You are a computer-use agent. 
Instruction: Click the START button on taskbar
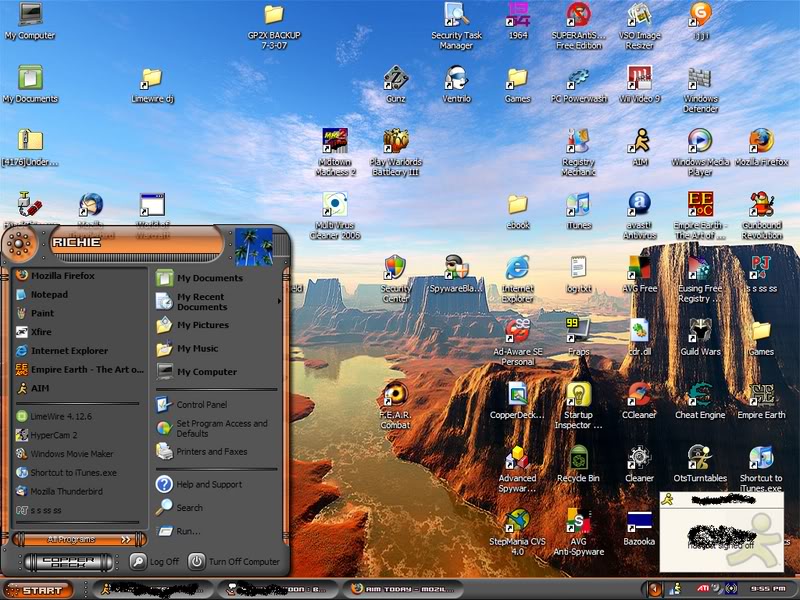(36, 590)
